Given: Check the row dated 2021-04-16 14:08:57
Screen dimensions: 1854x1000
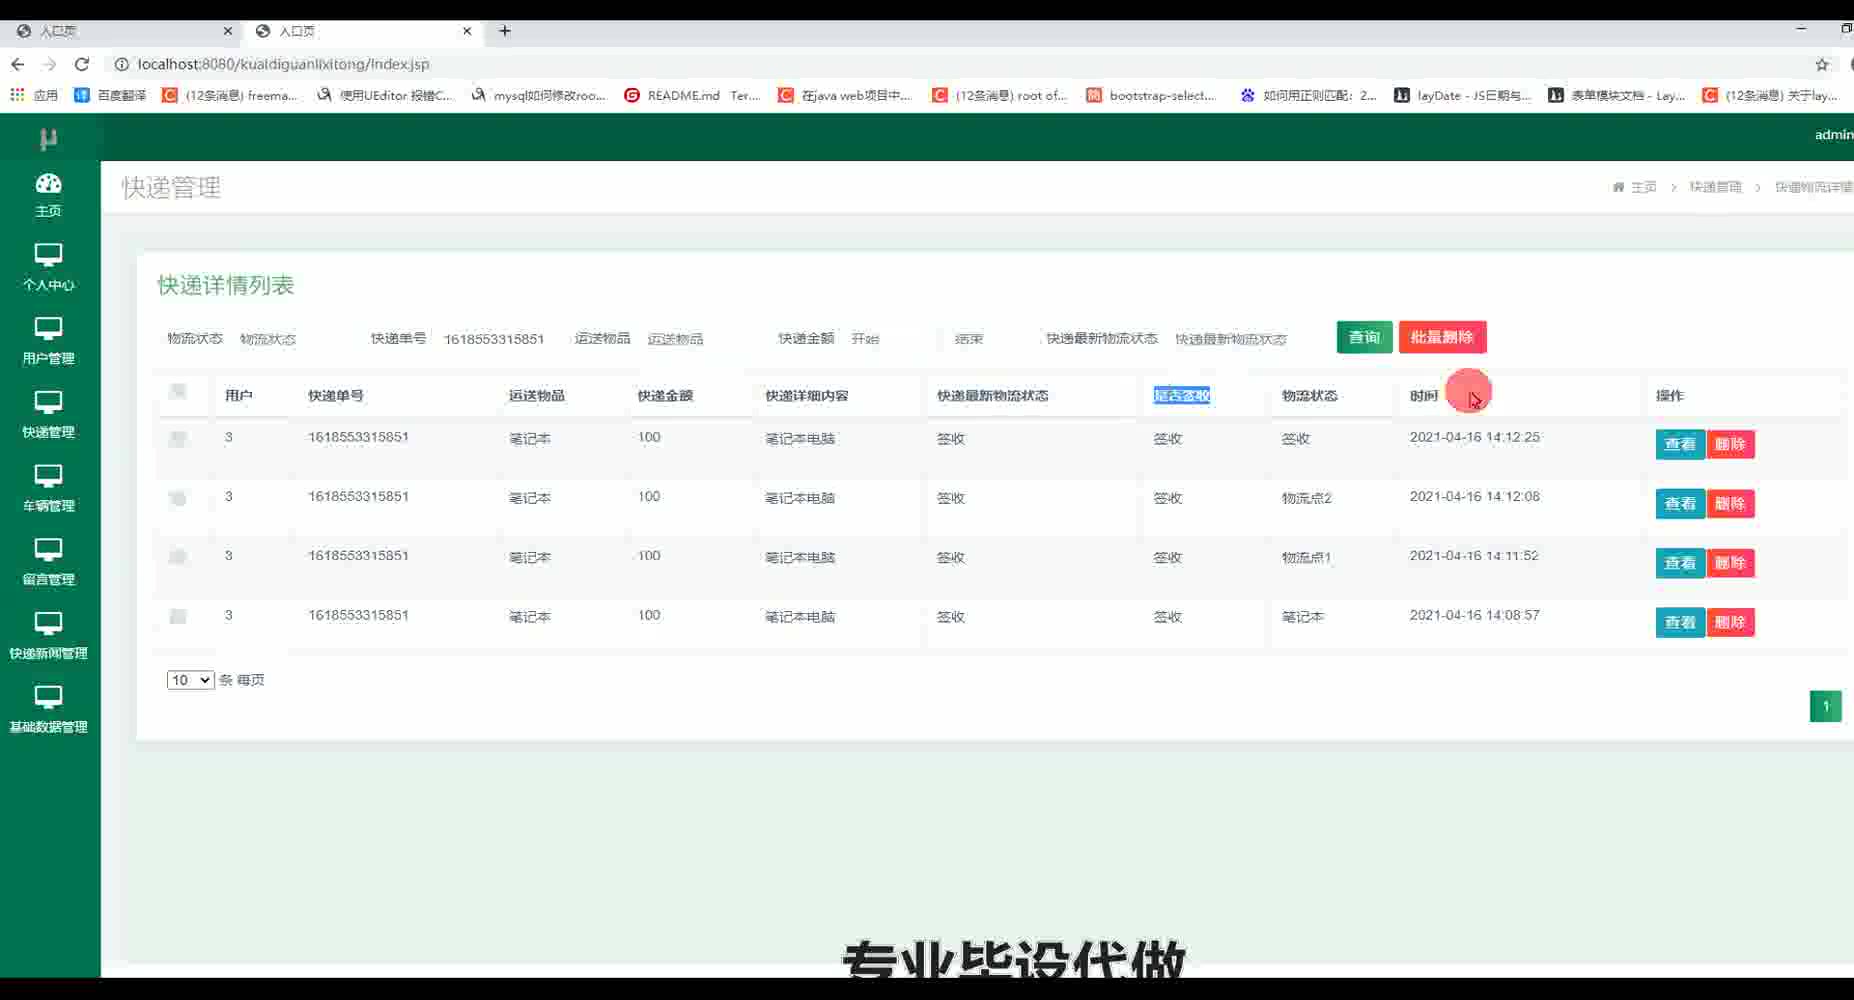Looking at the screenshot, I should (x=178, y=616).
